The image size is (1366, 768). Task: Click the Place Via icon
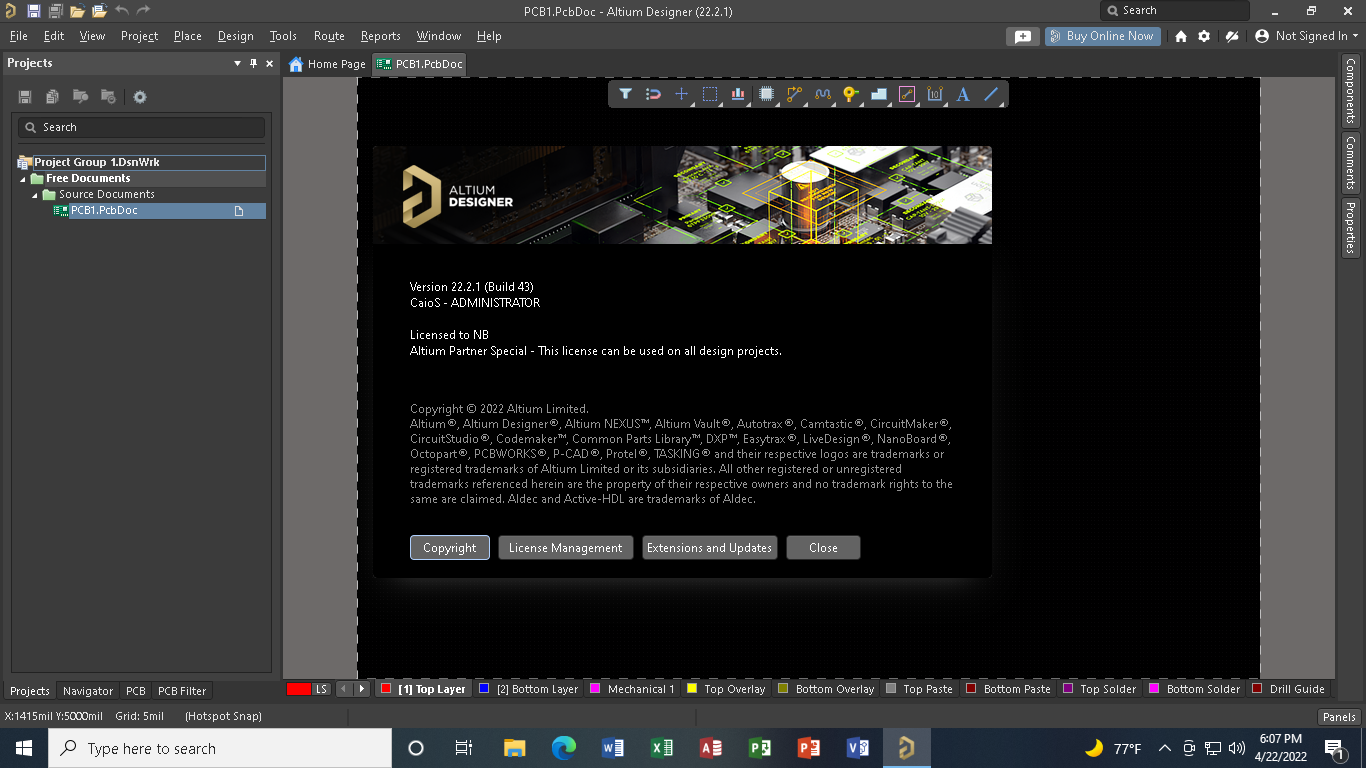851,94
